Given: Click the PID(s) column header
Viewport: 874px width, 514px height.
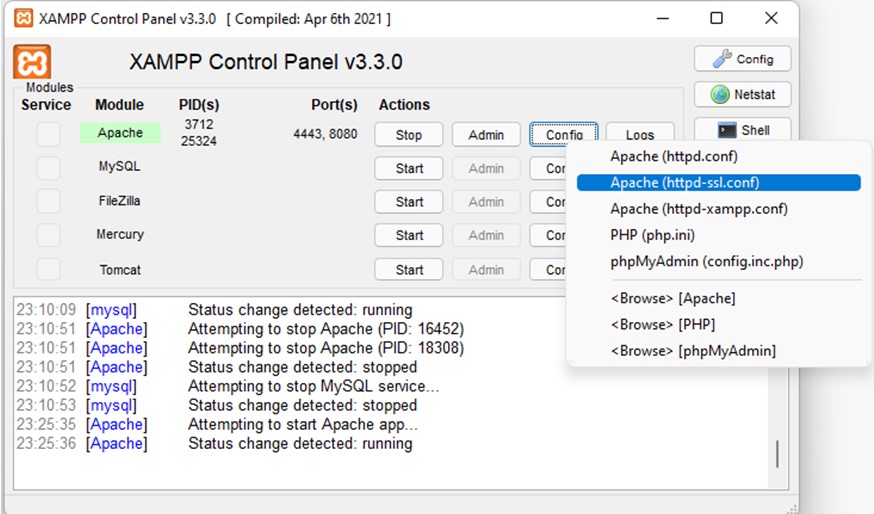Looking at the screenshot, I should [x=199, y=105].
